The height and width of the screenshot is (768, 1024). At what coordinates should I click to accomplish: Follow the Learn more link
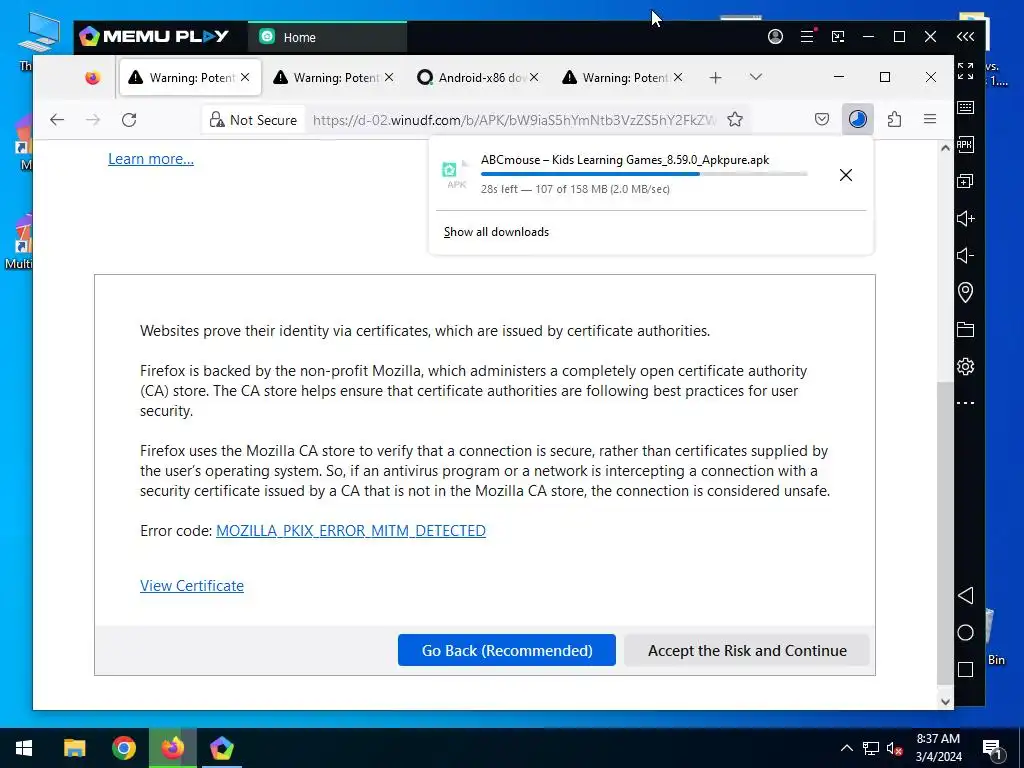click(x=151, y=159)
